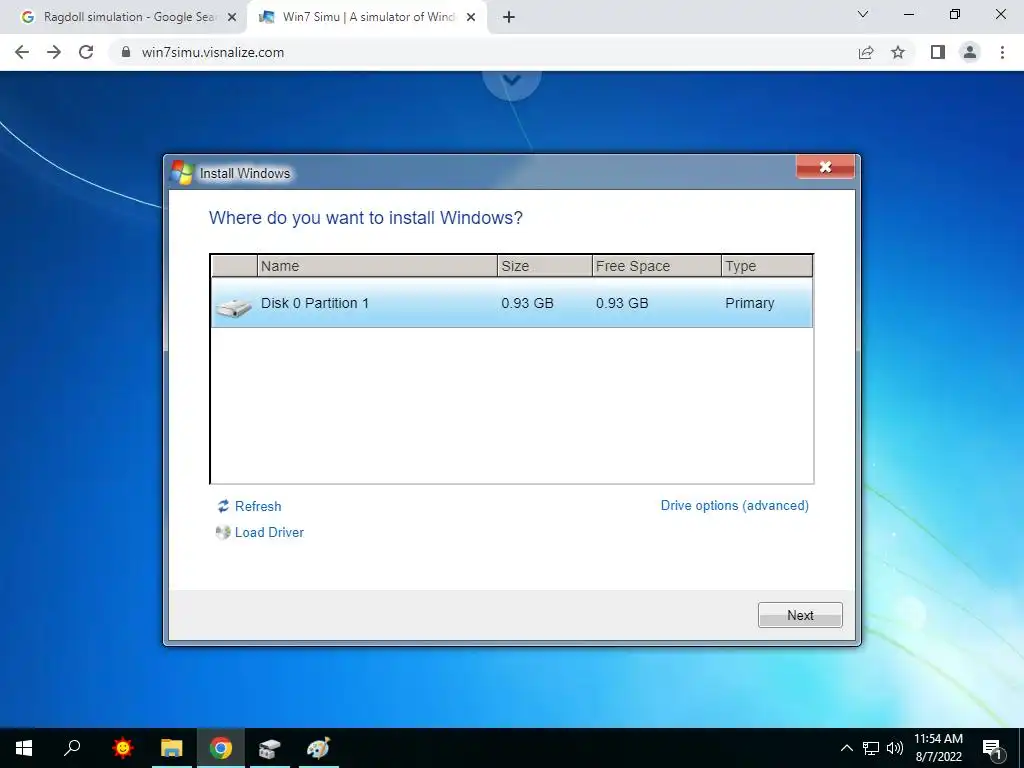
Task: Click the Windows flag icon in dialog title
Action: (x=182, y=172)
